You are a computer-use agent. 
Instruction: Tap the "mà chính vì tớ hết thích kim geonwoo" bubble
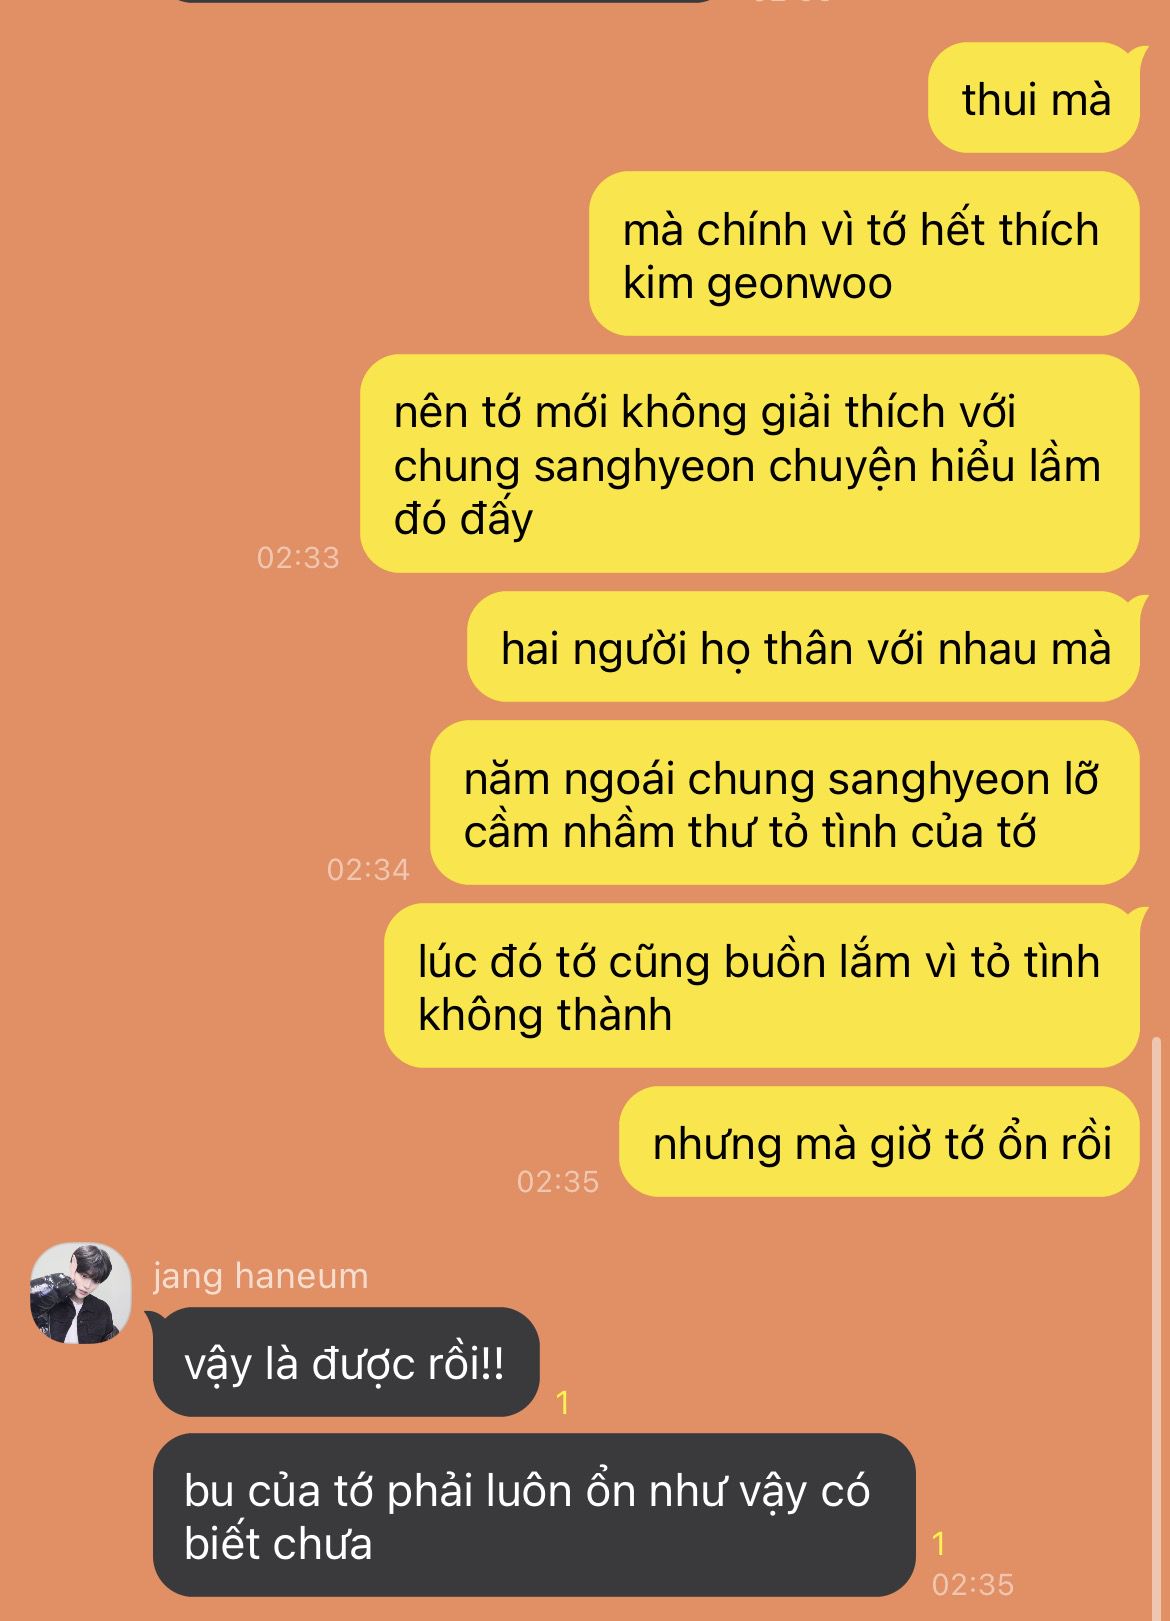coord(864,254)
